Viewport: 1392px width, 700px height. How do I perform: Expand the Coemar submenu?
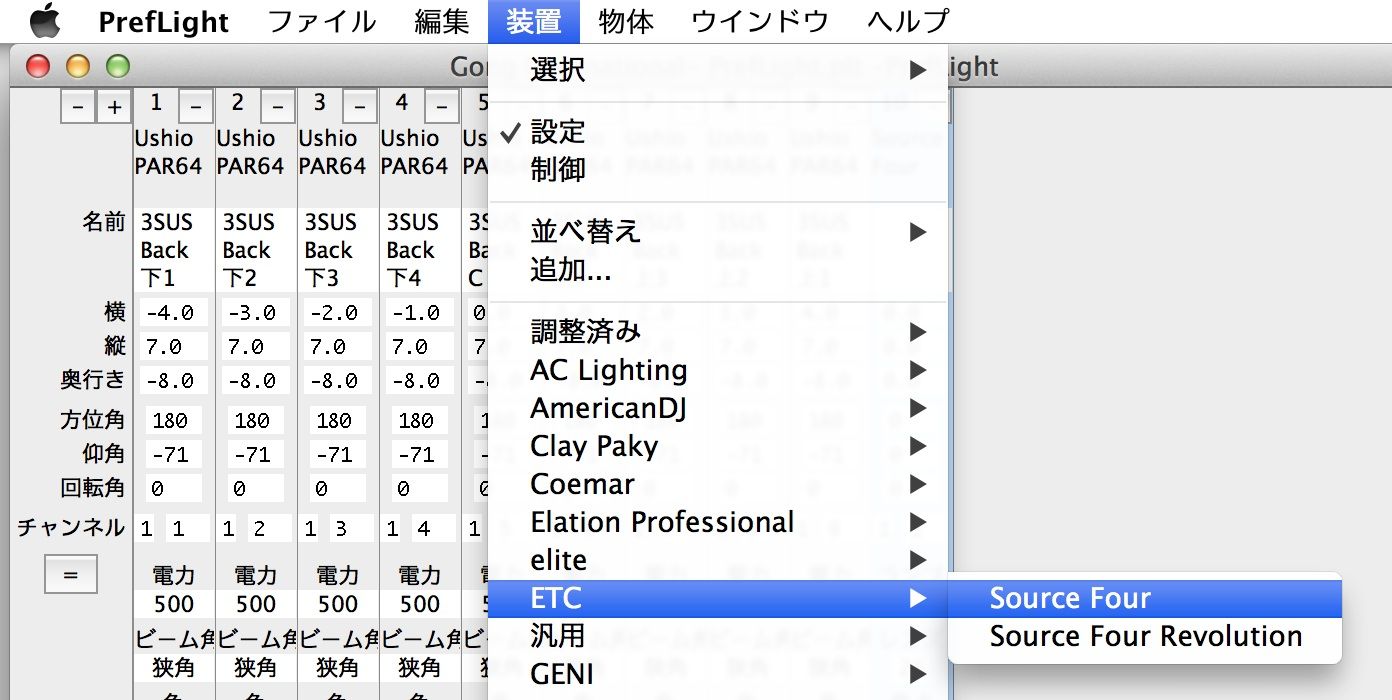coord(718,484)
